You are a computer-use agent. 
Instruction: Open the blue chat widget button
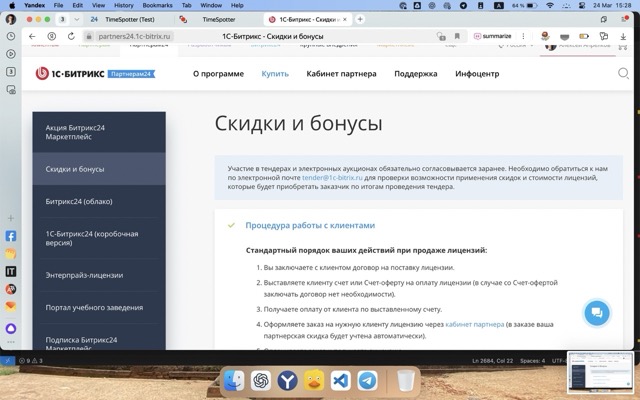pos(596,313)
